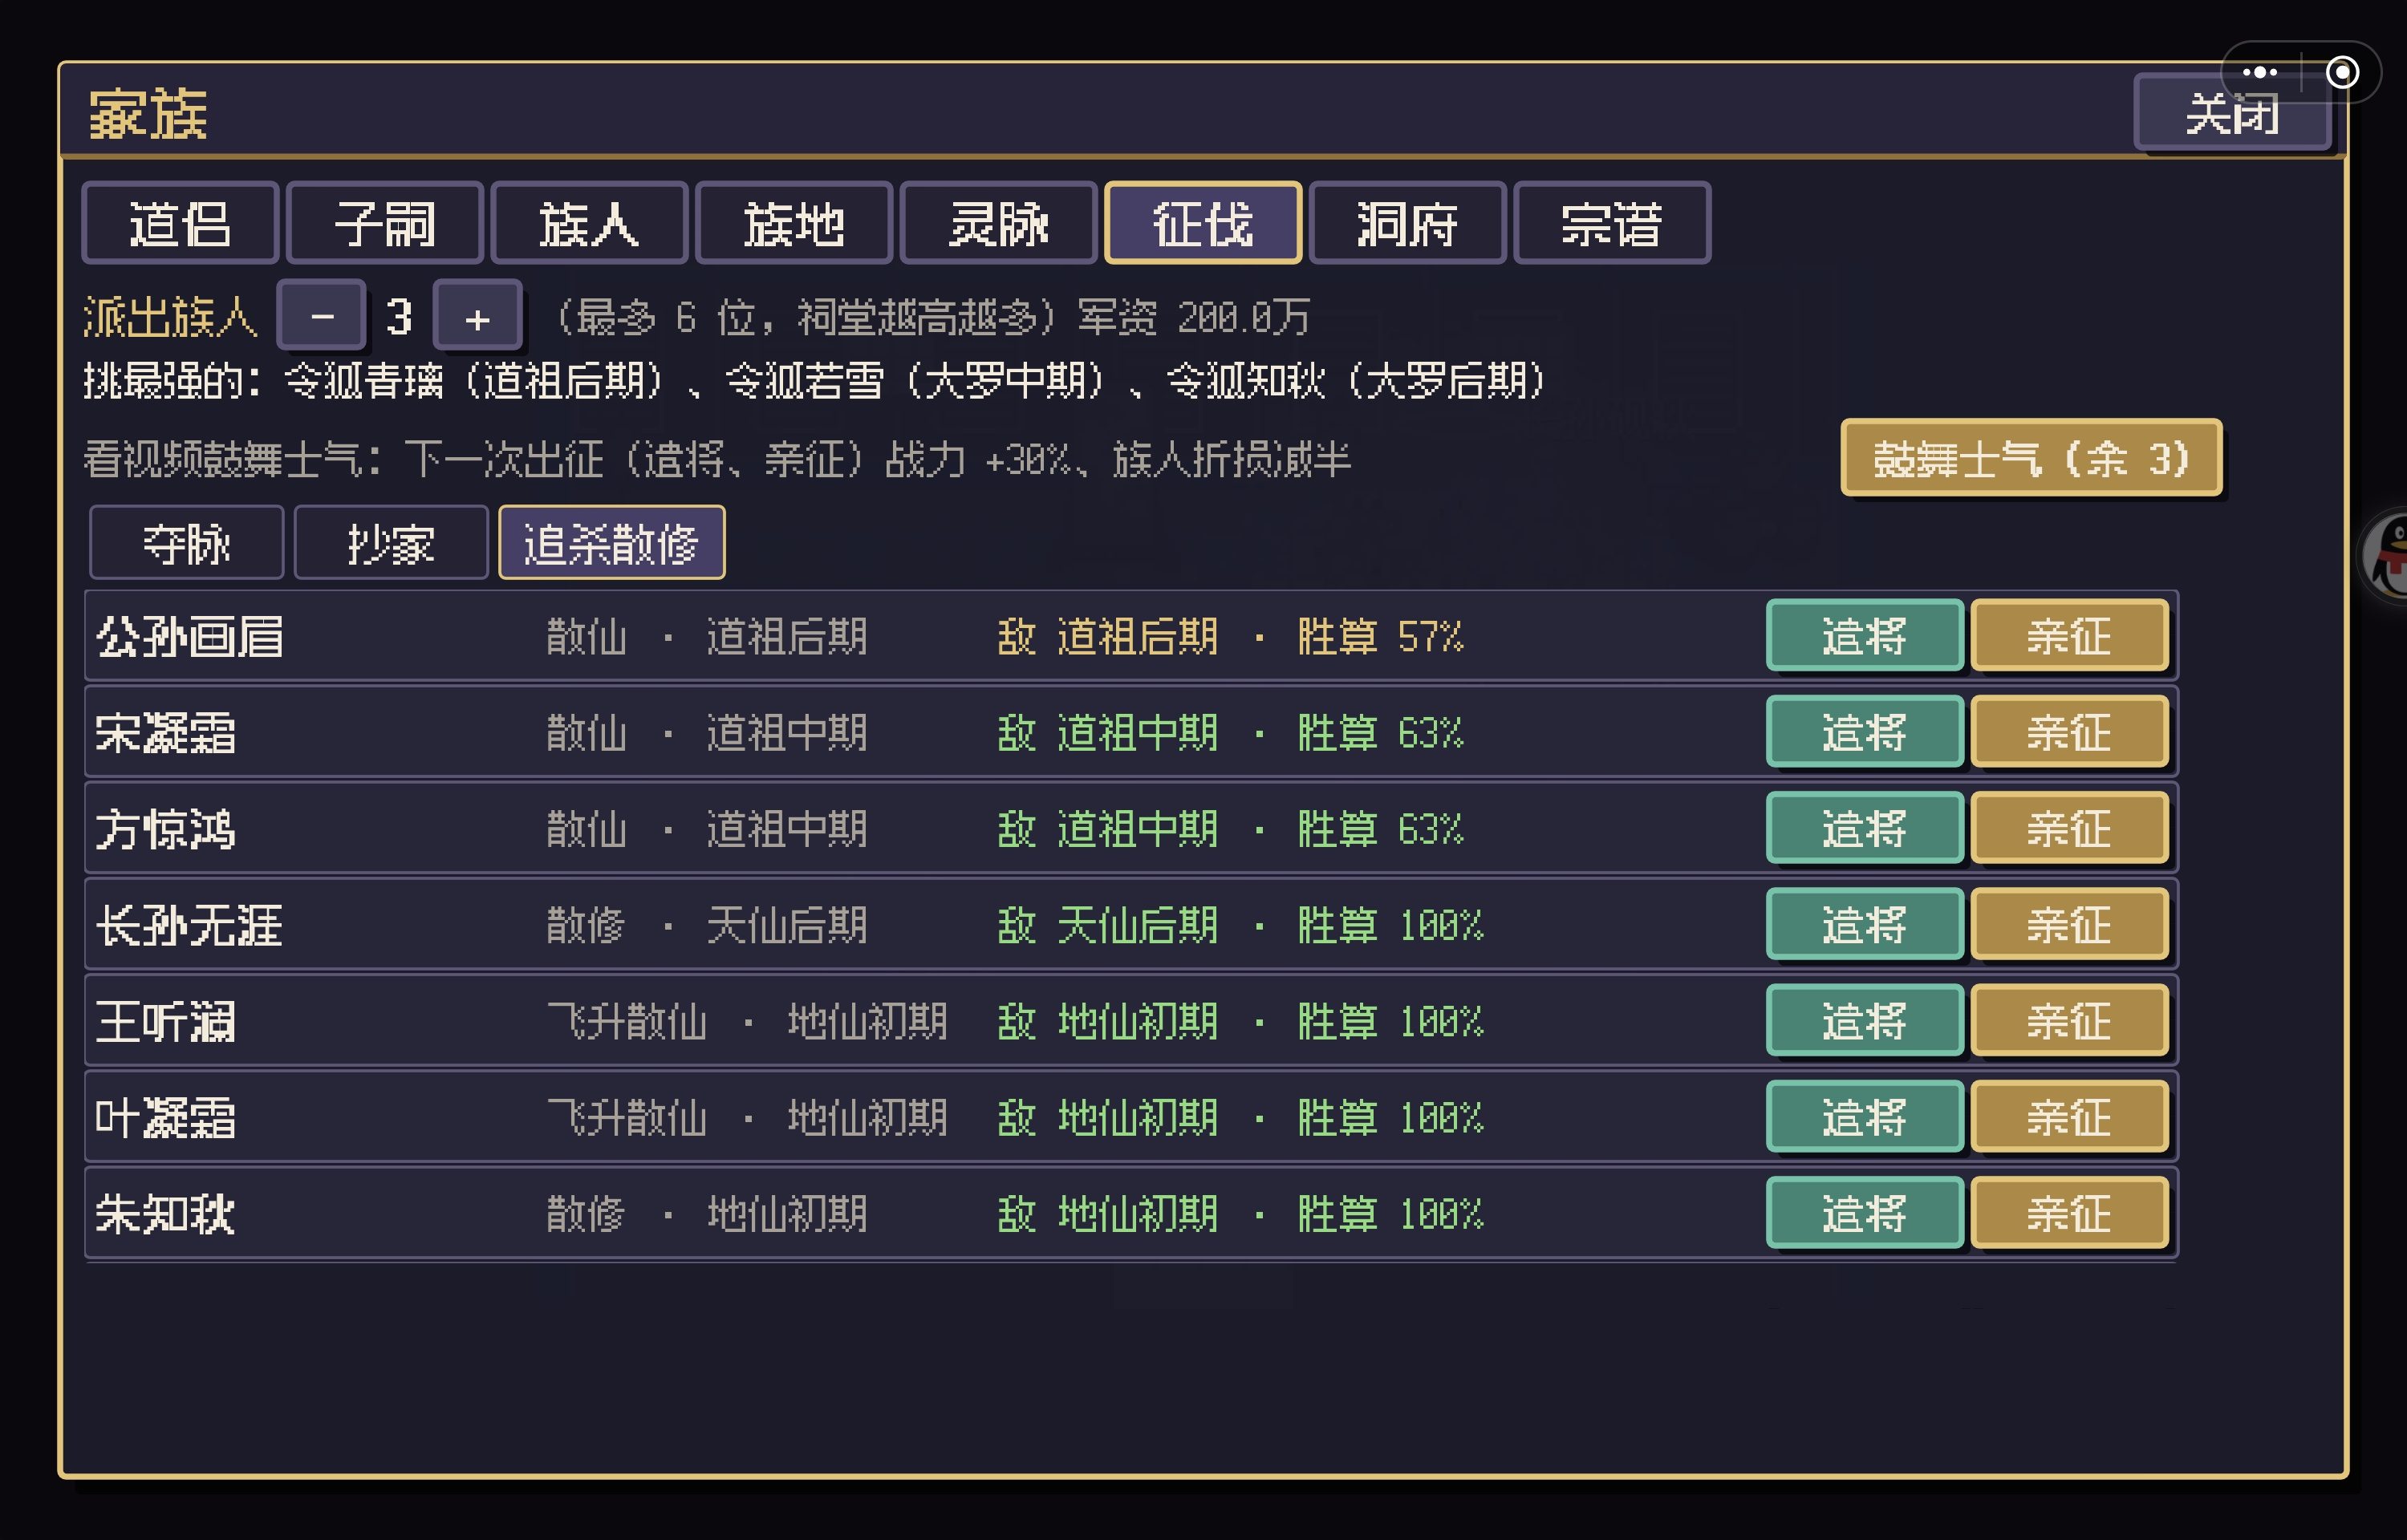Close the 家族 panel with 关闭
This screenshot has width=2407, height=1540.
[2232, 112]
